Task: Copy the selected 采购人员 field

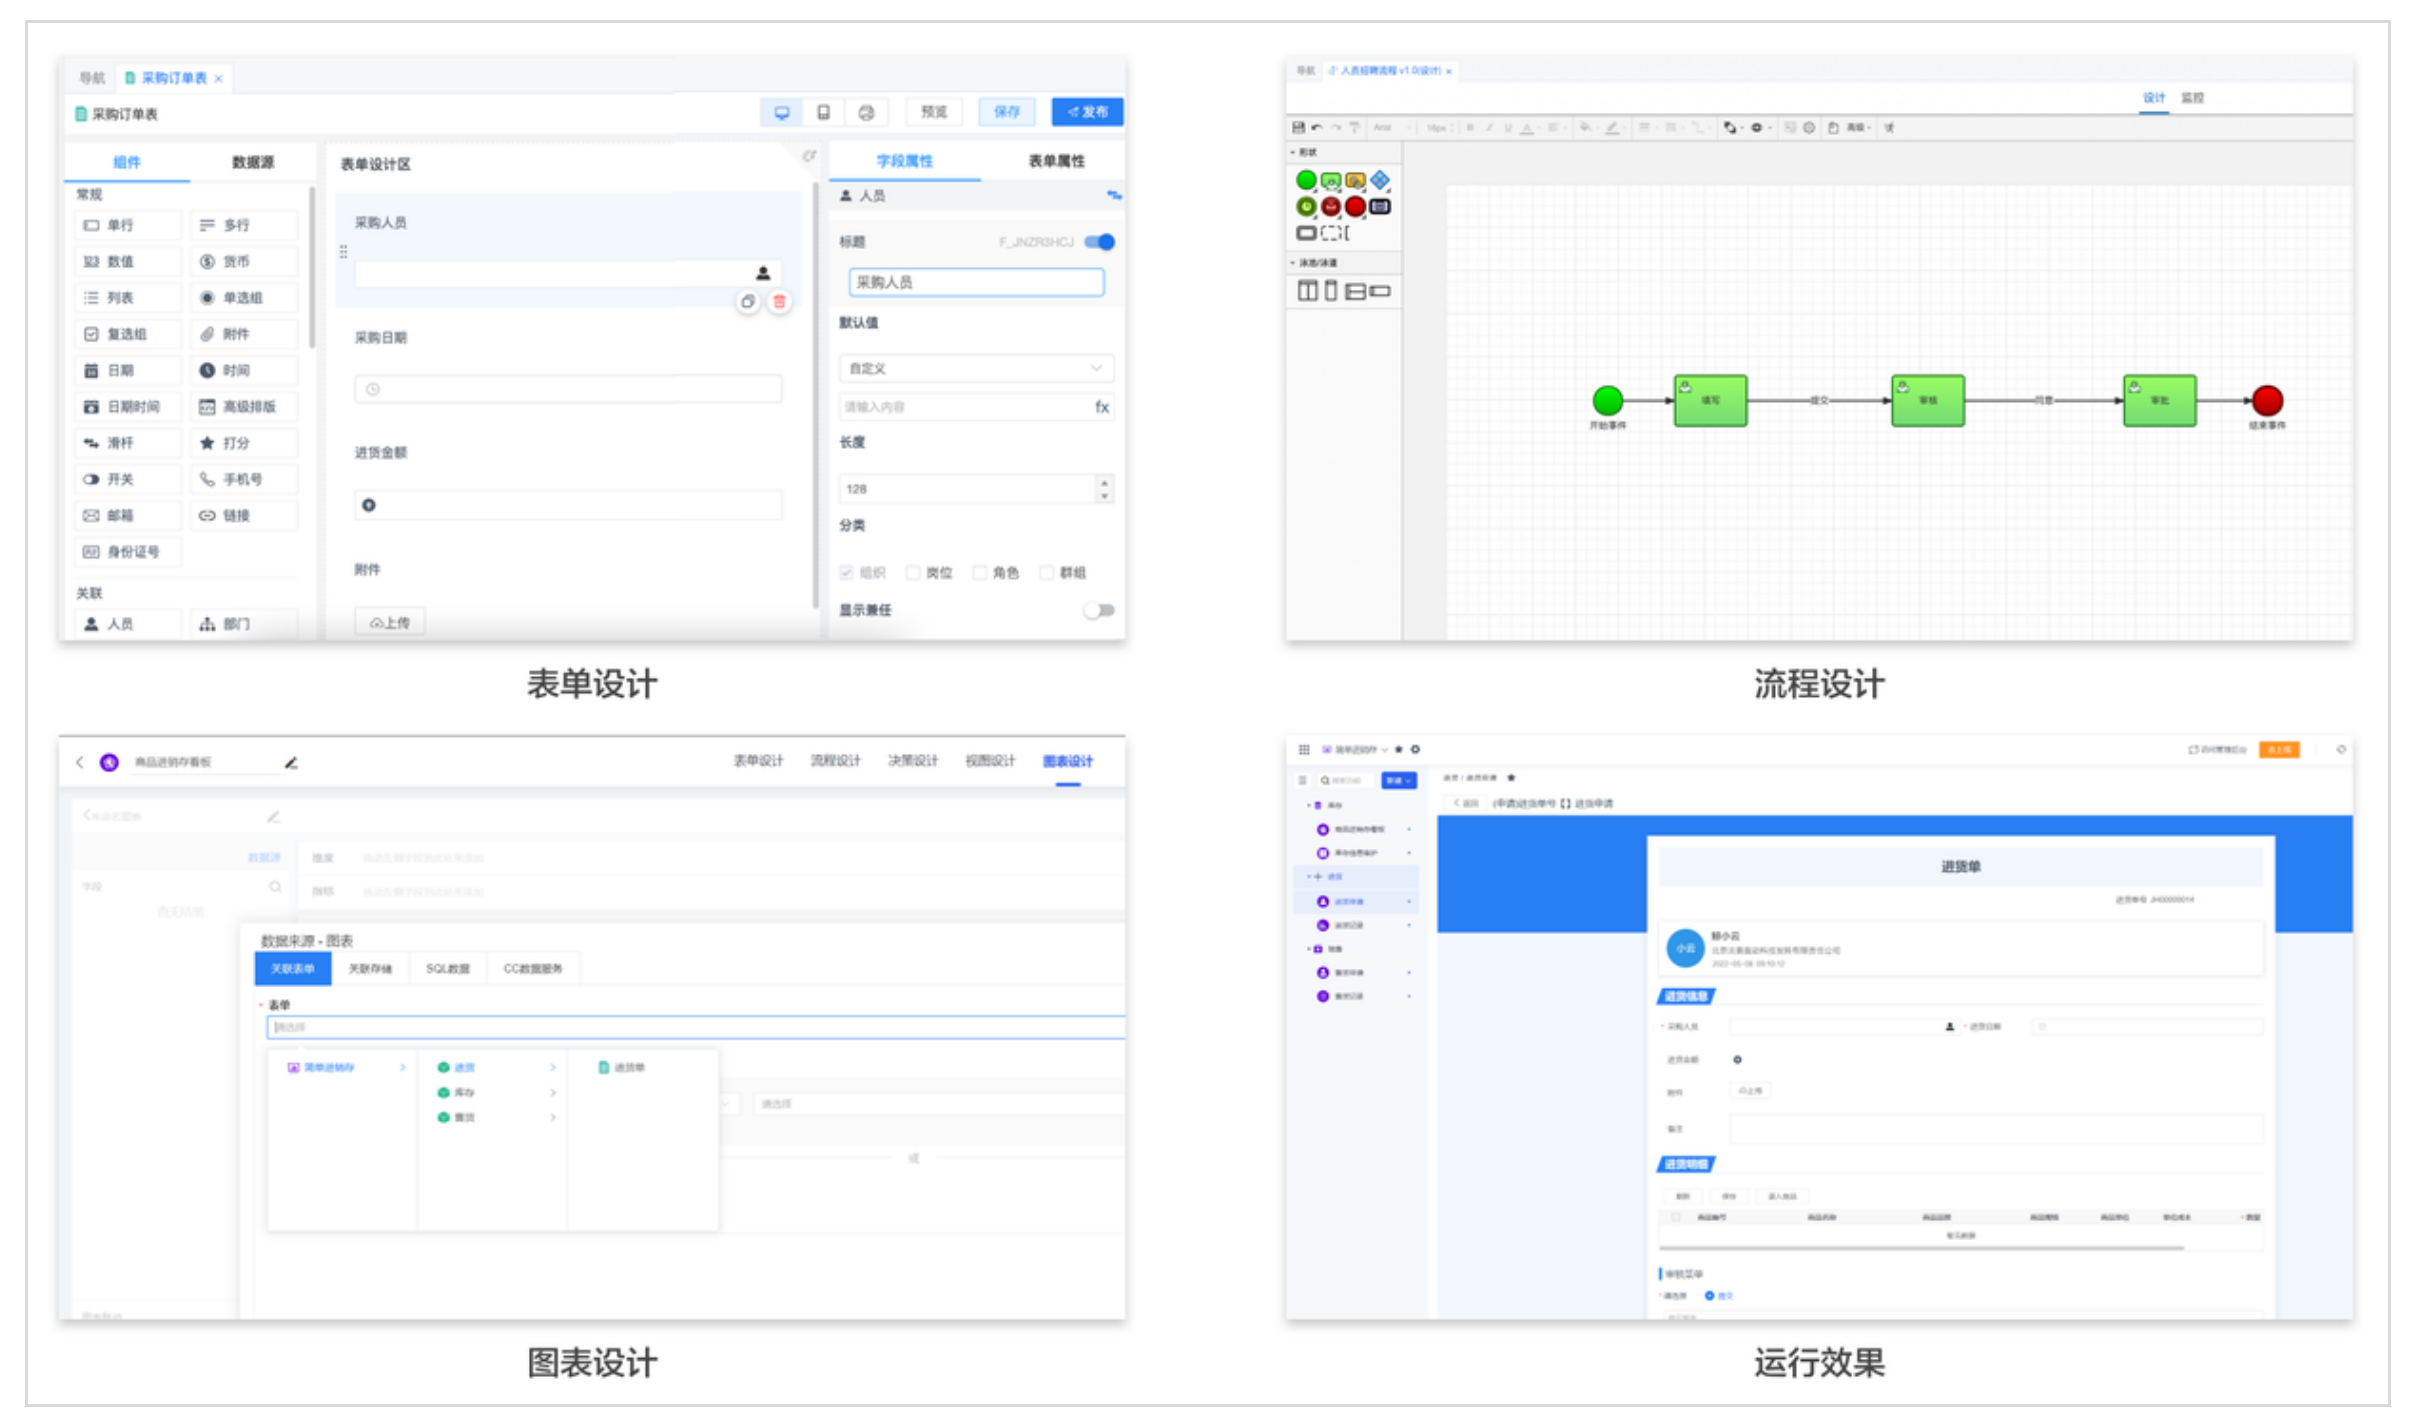Action: click(x=747, y=301)
